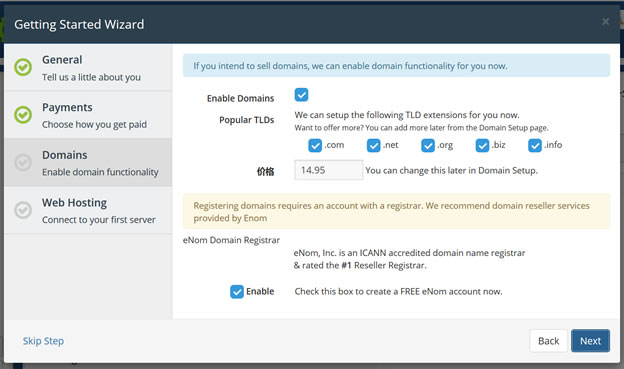Click the 'eNom Domain Registrar' heading
The width and height of the screenshot is (624, 369).
pyautogui.click(x=231, y=240)
